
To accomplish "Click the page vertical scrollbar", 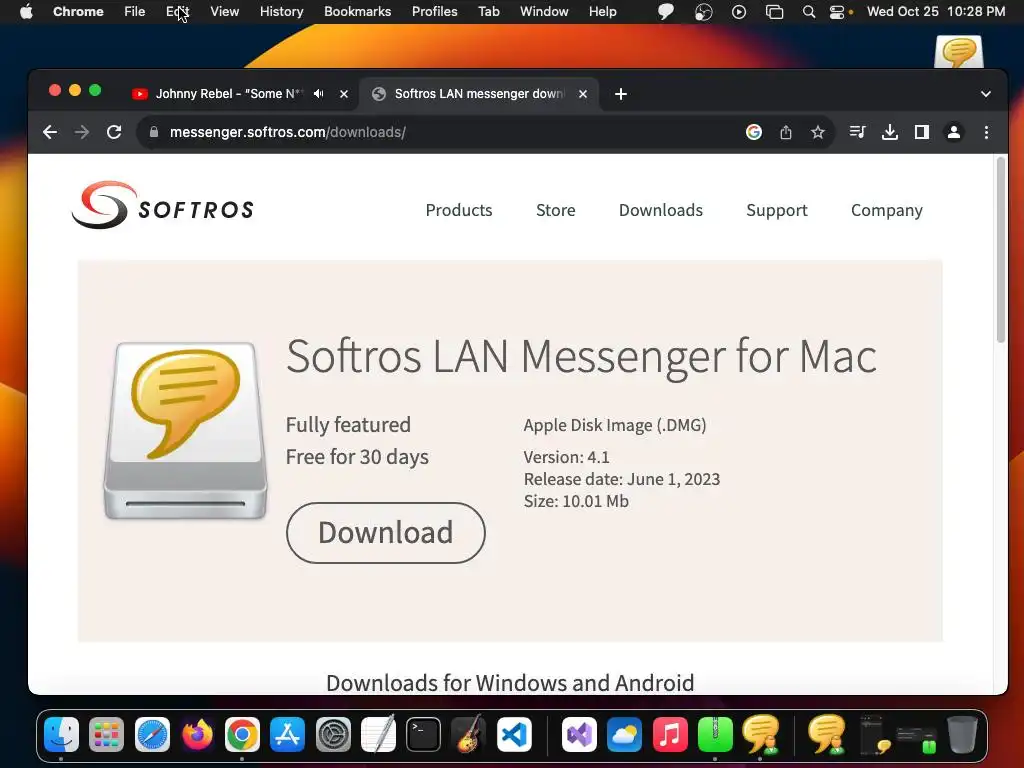I will click(1000, 249).
